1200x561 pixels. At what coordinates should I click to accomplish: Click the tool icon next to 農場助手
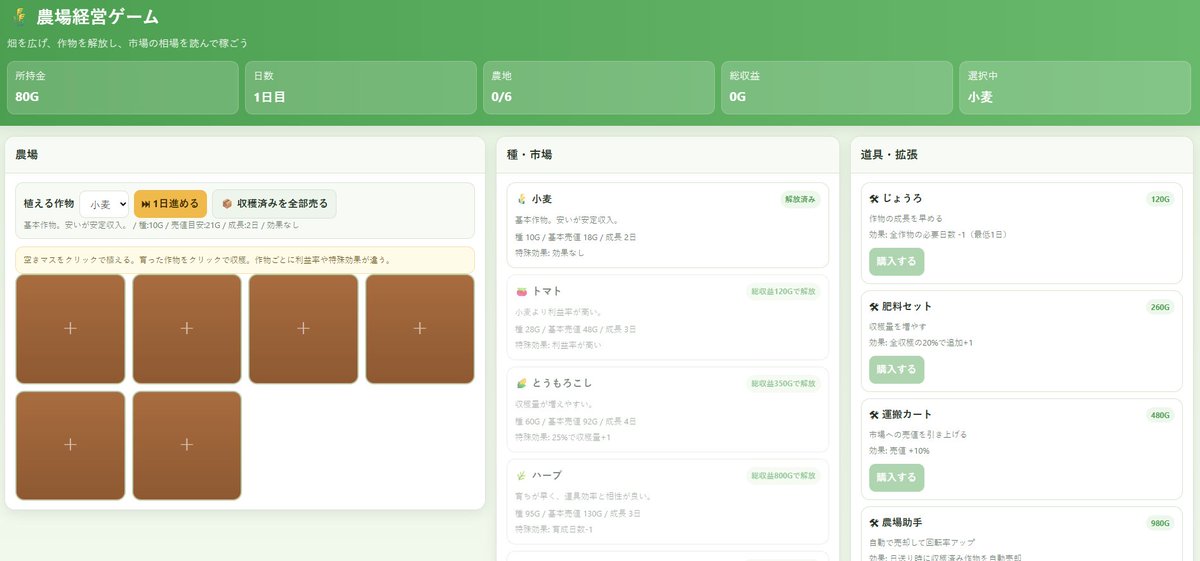[x=874, y=522]
